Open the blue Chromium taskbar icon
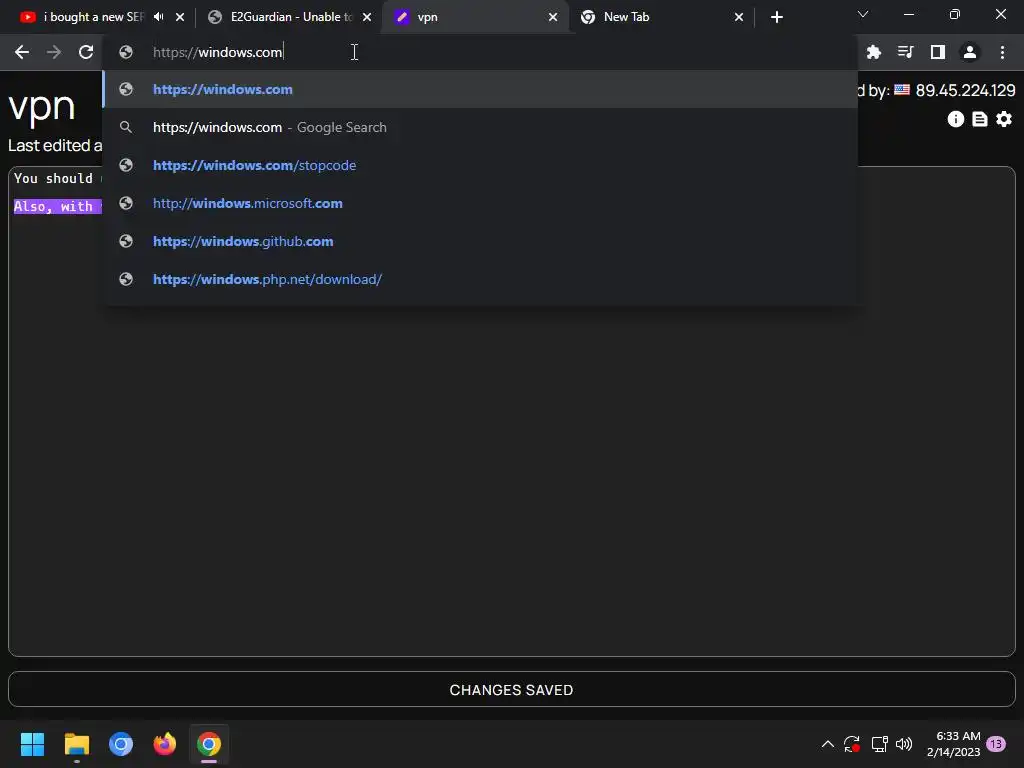Screen dimensions: 1024x768 [121, 744]
